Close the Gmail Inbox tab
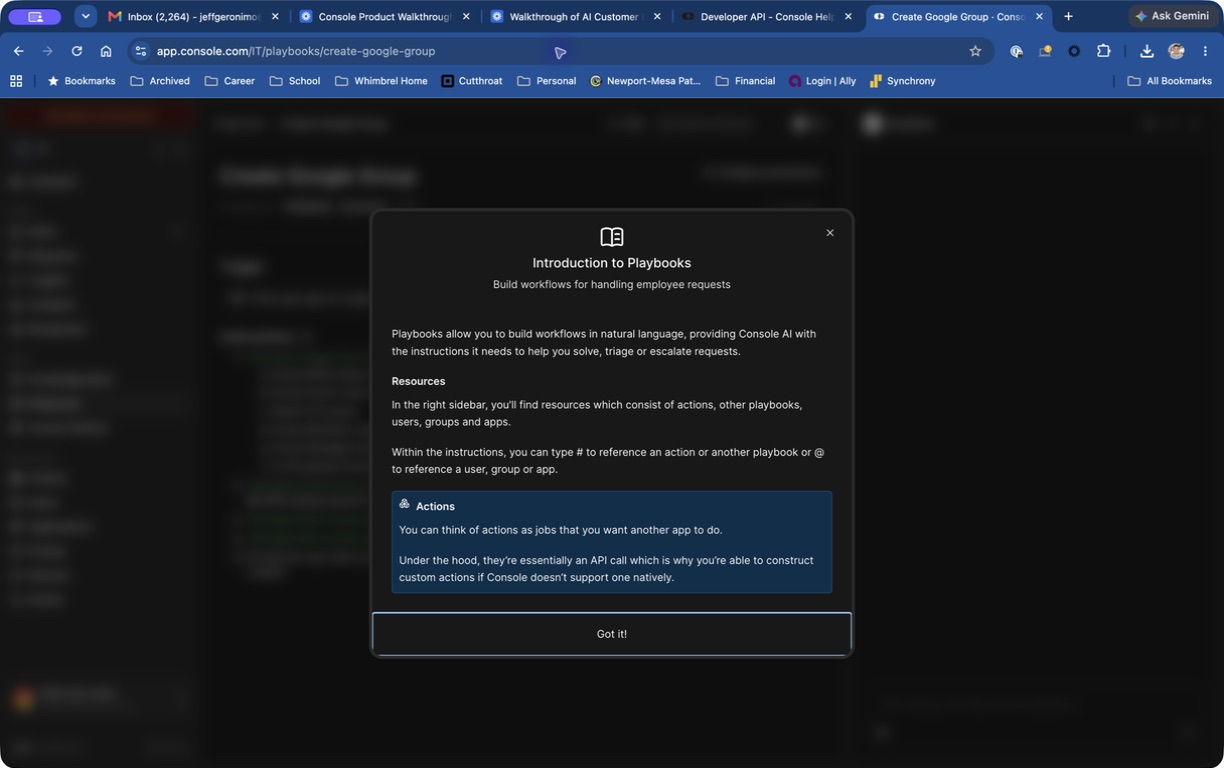 tap(274, 17)
